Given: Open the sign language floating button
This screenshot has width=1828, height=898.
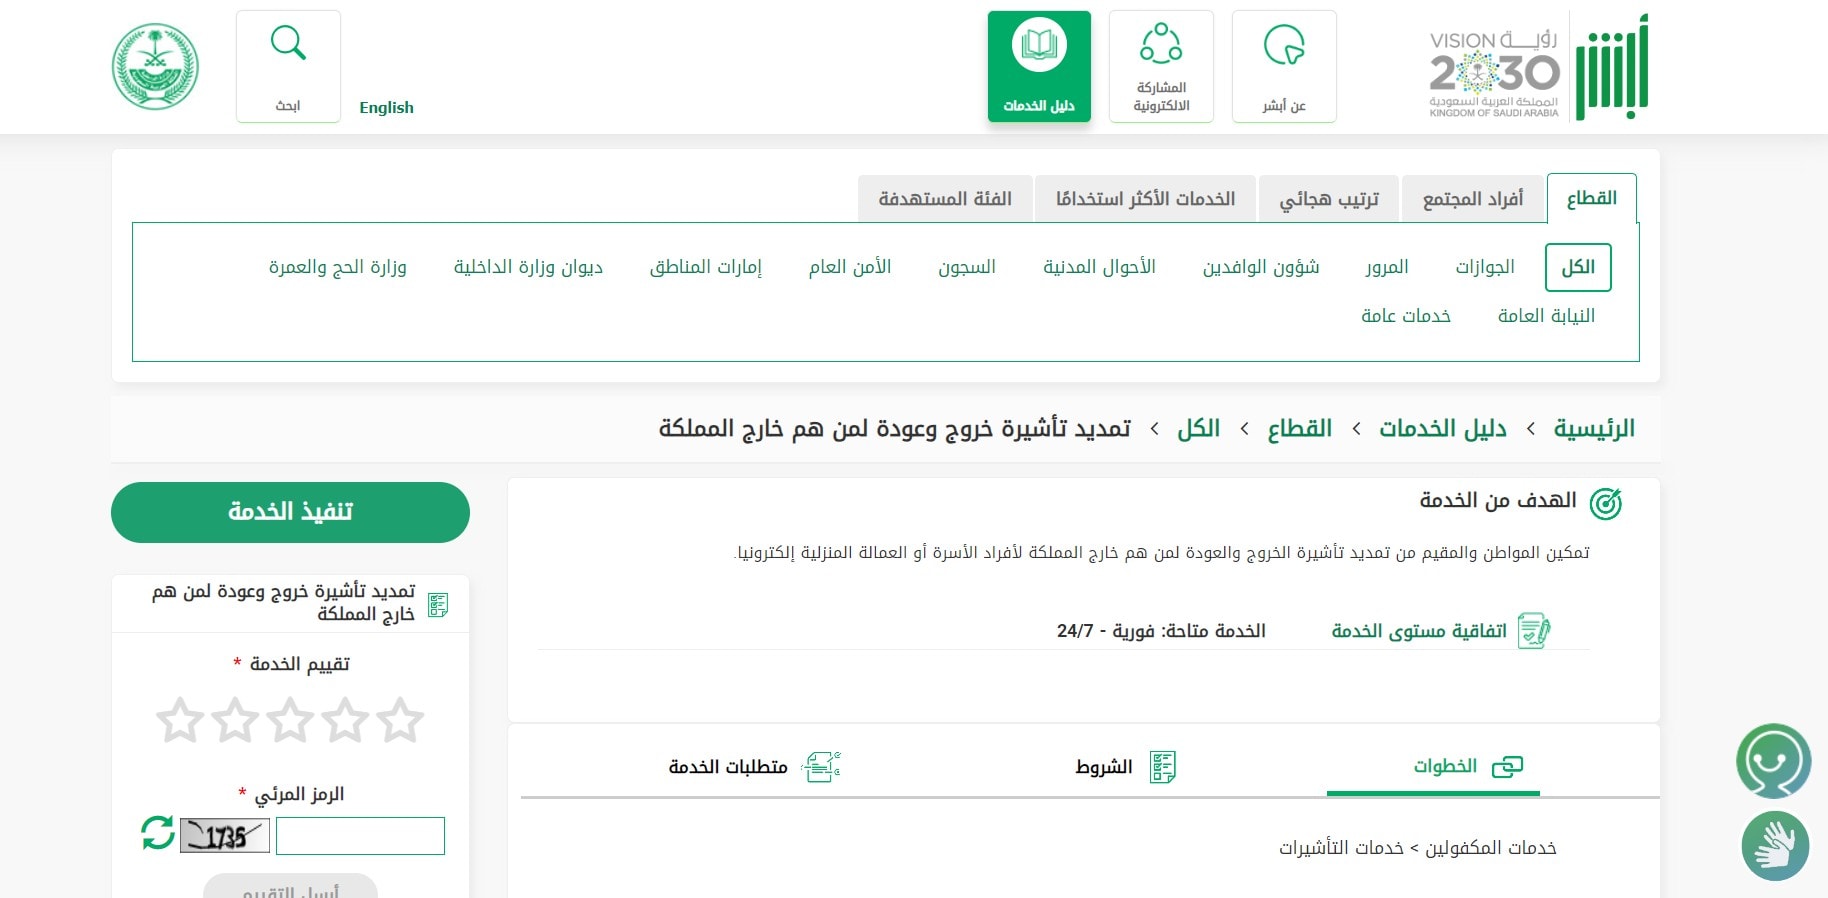Looking at the screenshot, I should [x=1775, y=846].
